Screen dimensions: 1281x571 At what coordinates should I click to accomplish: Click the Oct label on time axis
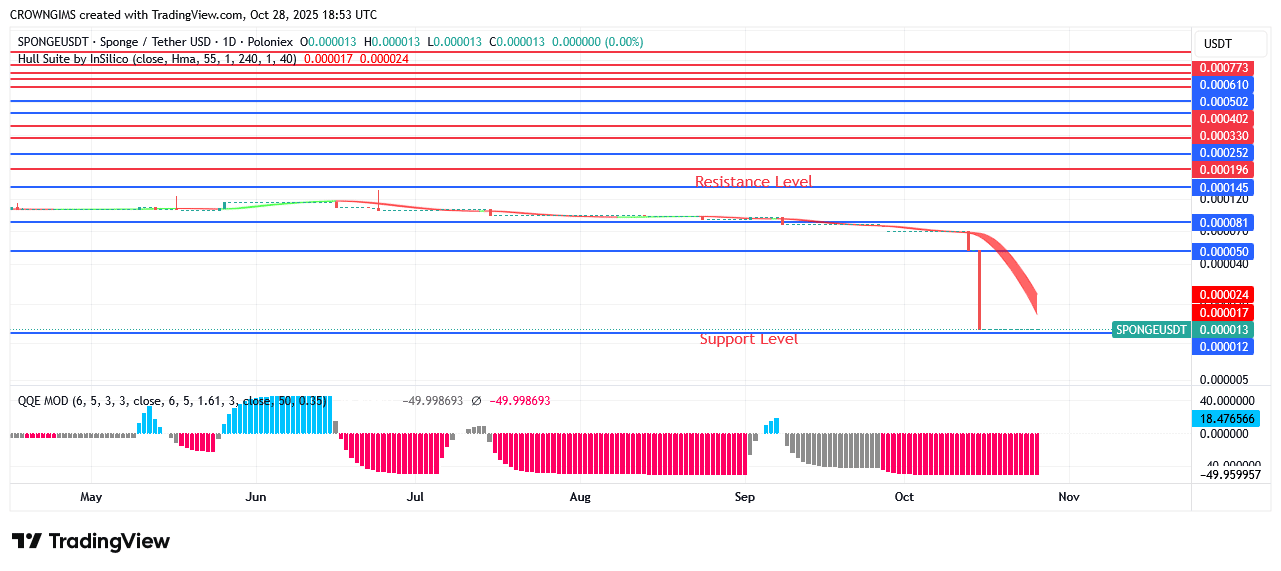(904, 497)
